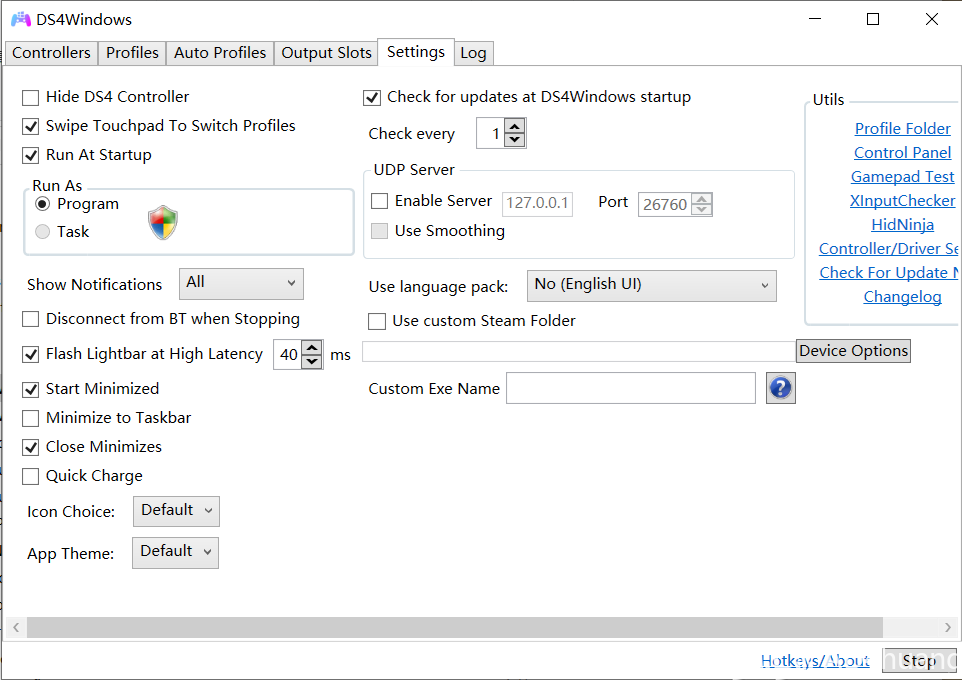Click the Custom Exe Name field
The width and height of the screenshot is (962, 680).
(x=630, y=388)
